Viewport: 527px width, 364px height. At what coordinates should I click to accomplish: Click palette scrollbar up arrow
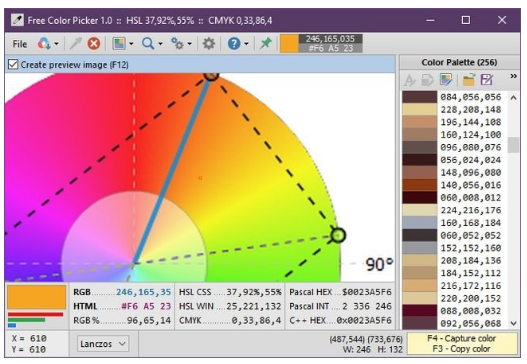(513, 98)
